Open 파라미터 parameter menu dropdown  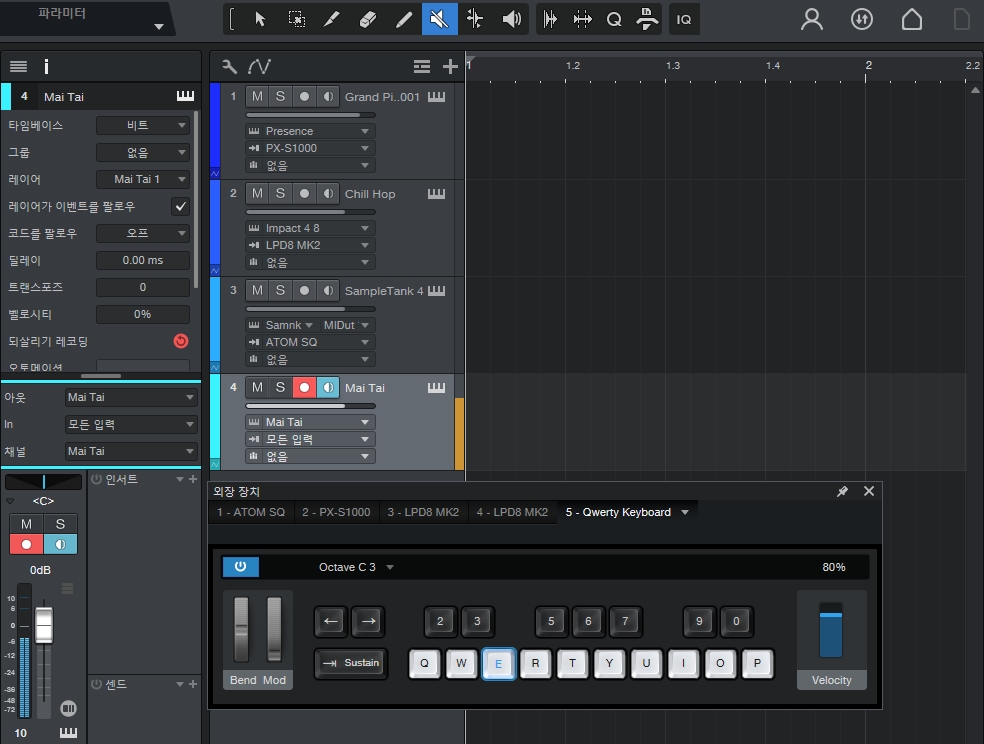159,26
